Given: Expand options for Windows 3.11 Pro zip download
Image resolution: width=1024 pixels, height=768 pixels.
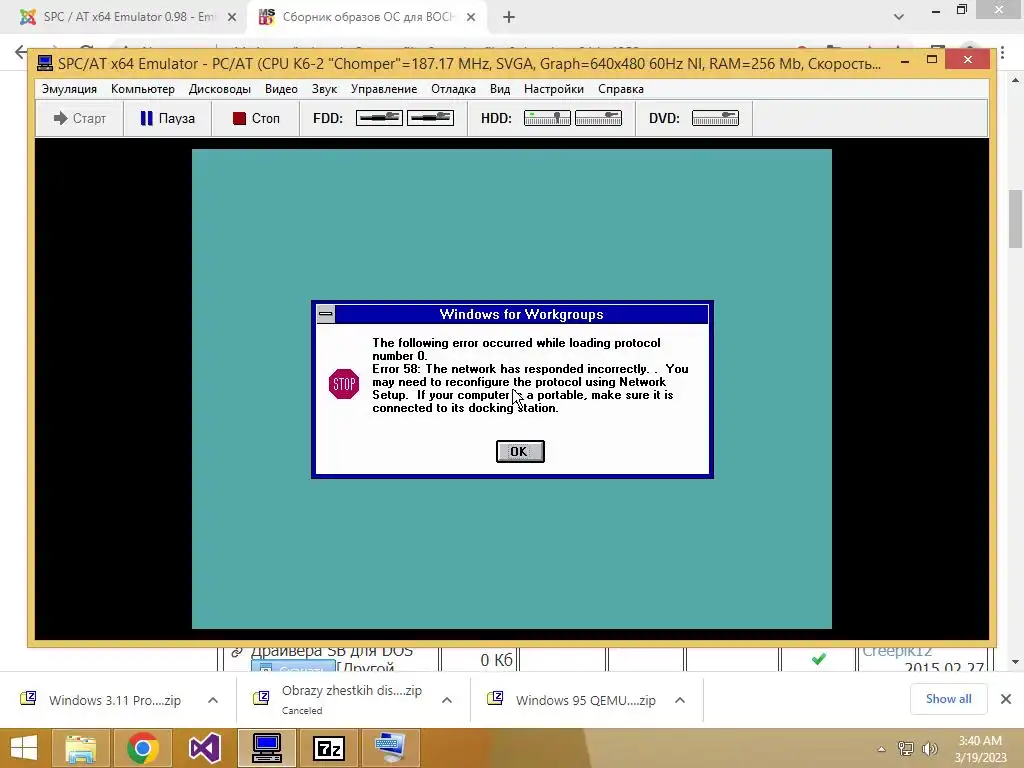Looking at the screenshot, I should click(x=213, y=700).
